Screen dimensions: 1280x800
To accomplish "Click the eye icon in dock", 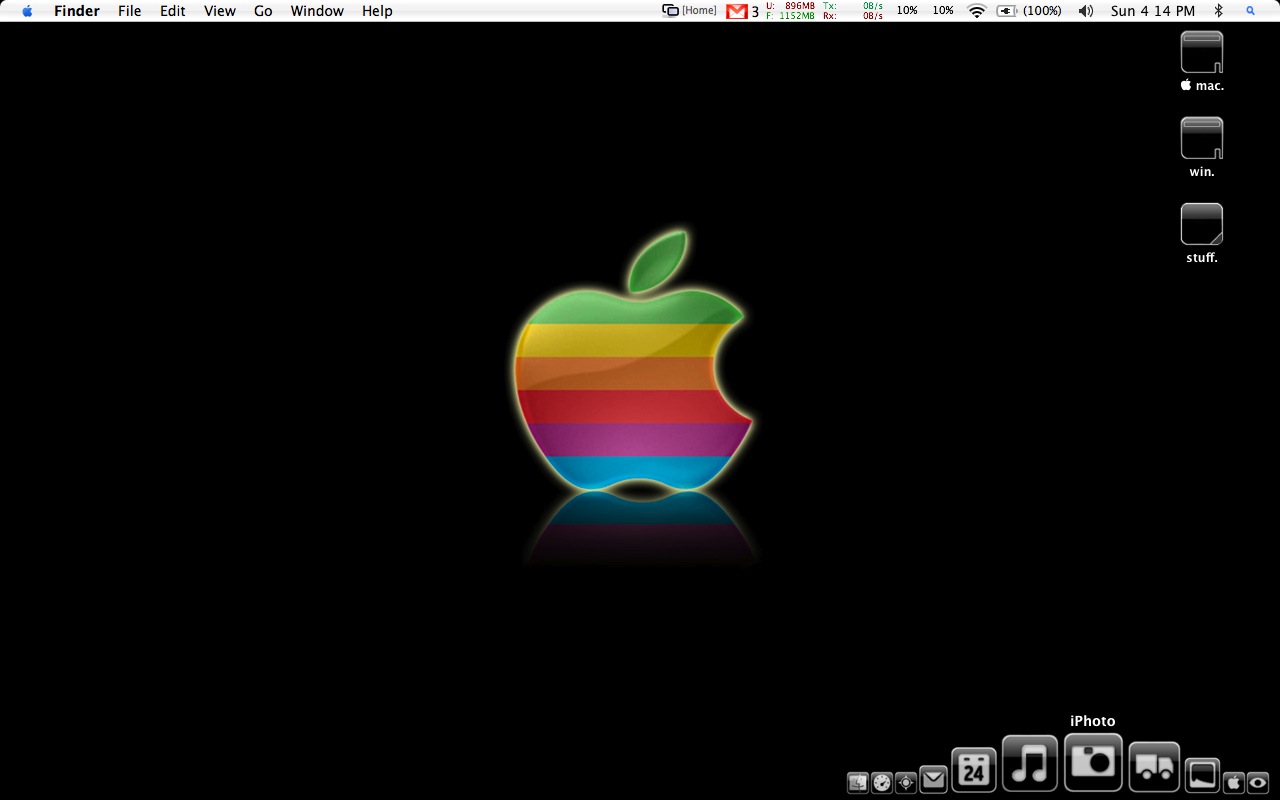I will pos(1257,783).
